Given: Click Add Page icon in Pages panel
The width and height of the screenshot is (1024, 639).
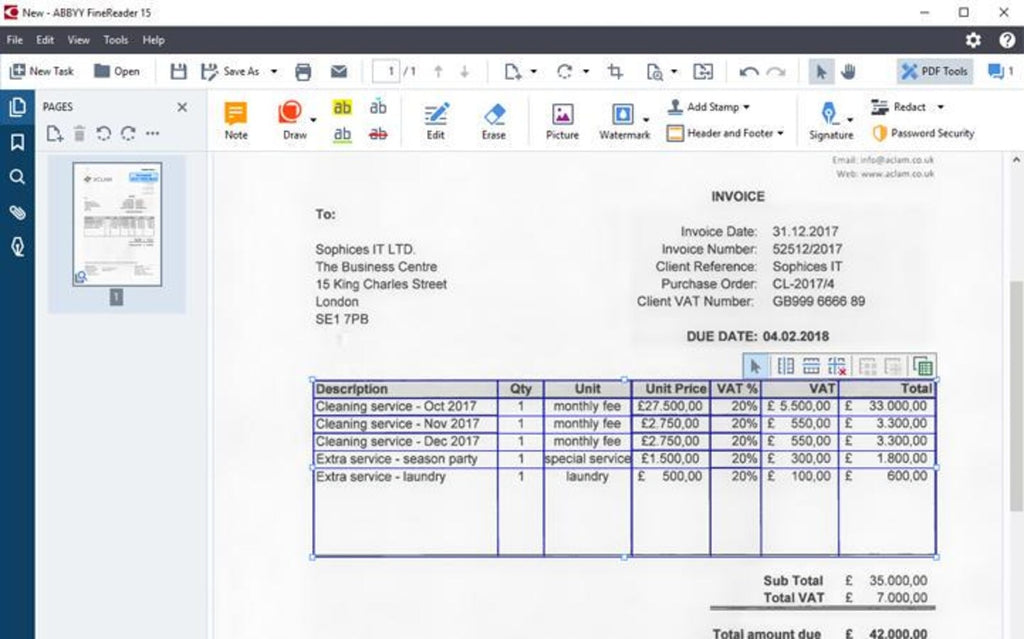Looking at the screenshot, I should coord(54,134).
